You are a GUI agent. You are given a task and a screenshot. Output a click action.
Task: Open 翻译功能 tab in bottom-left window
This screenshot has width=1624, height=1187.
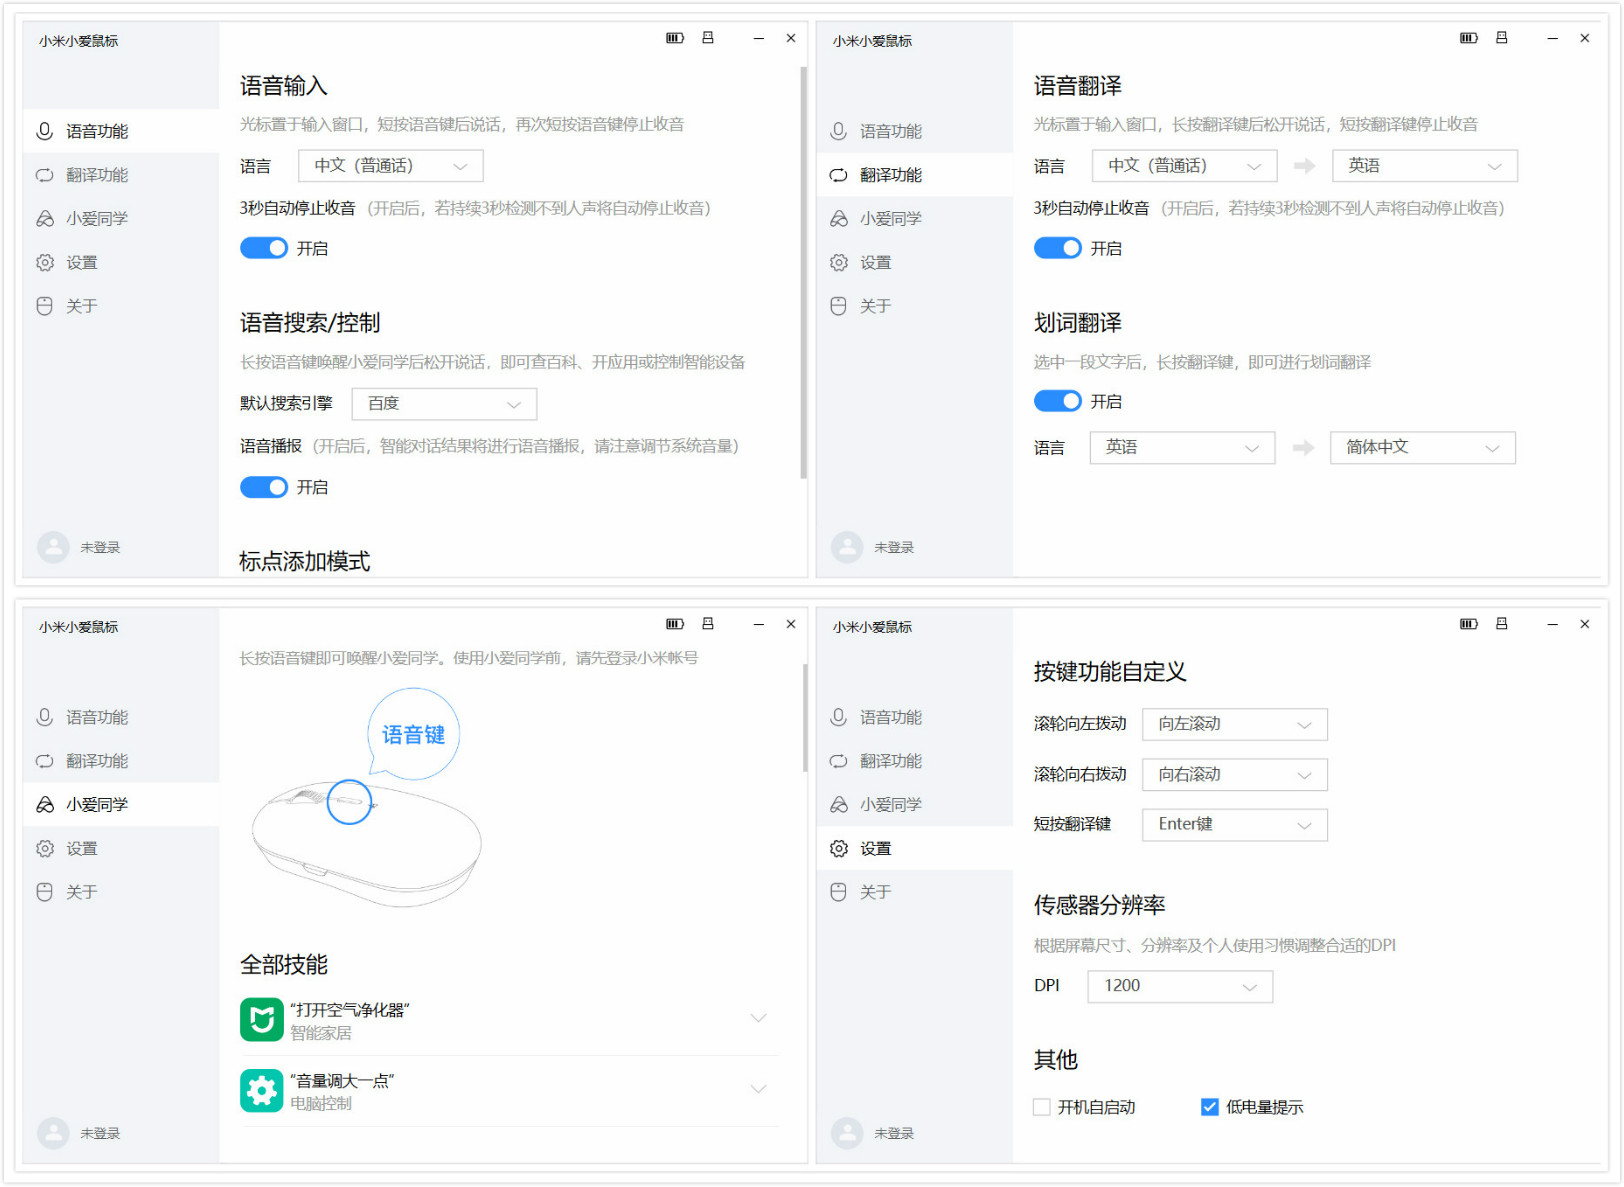point(121,761)
